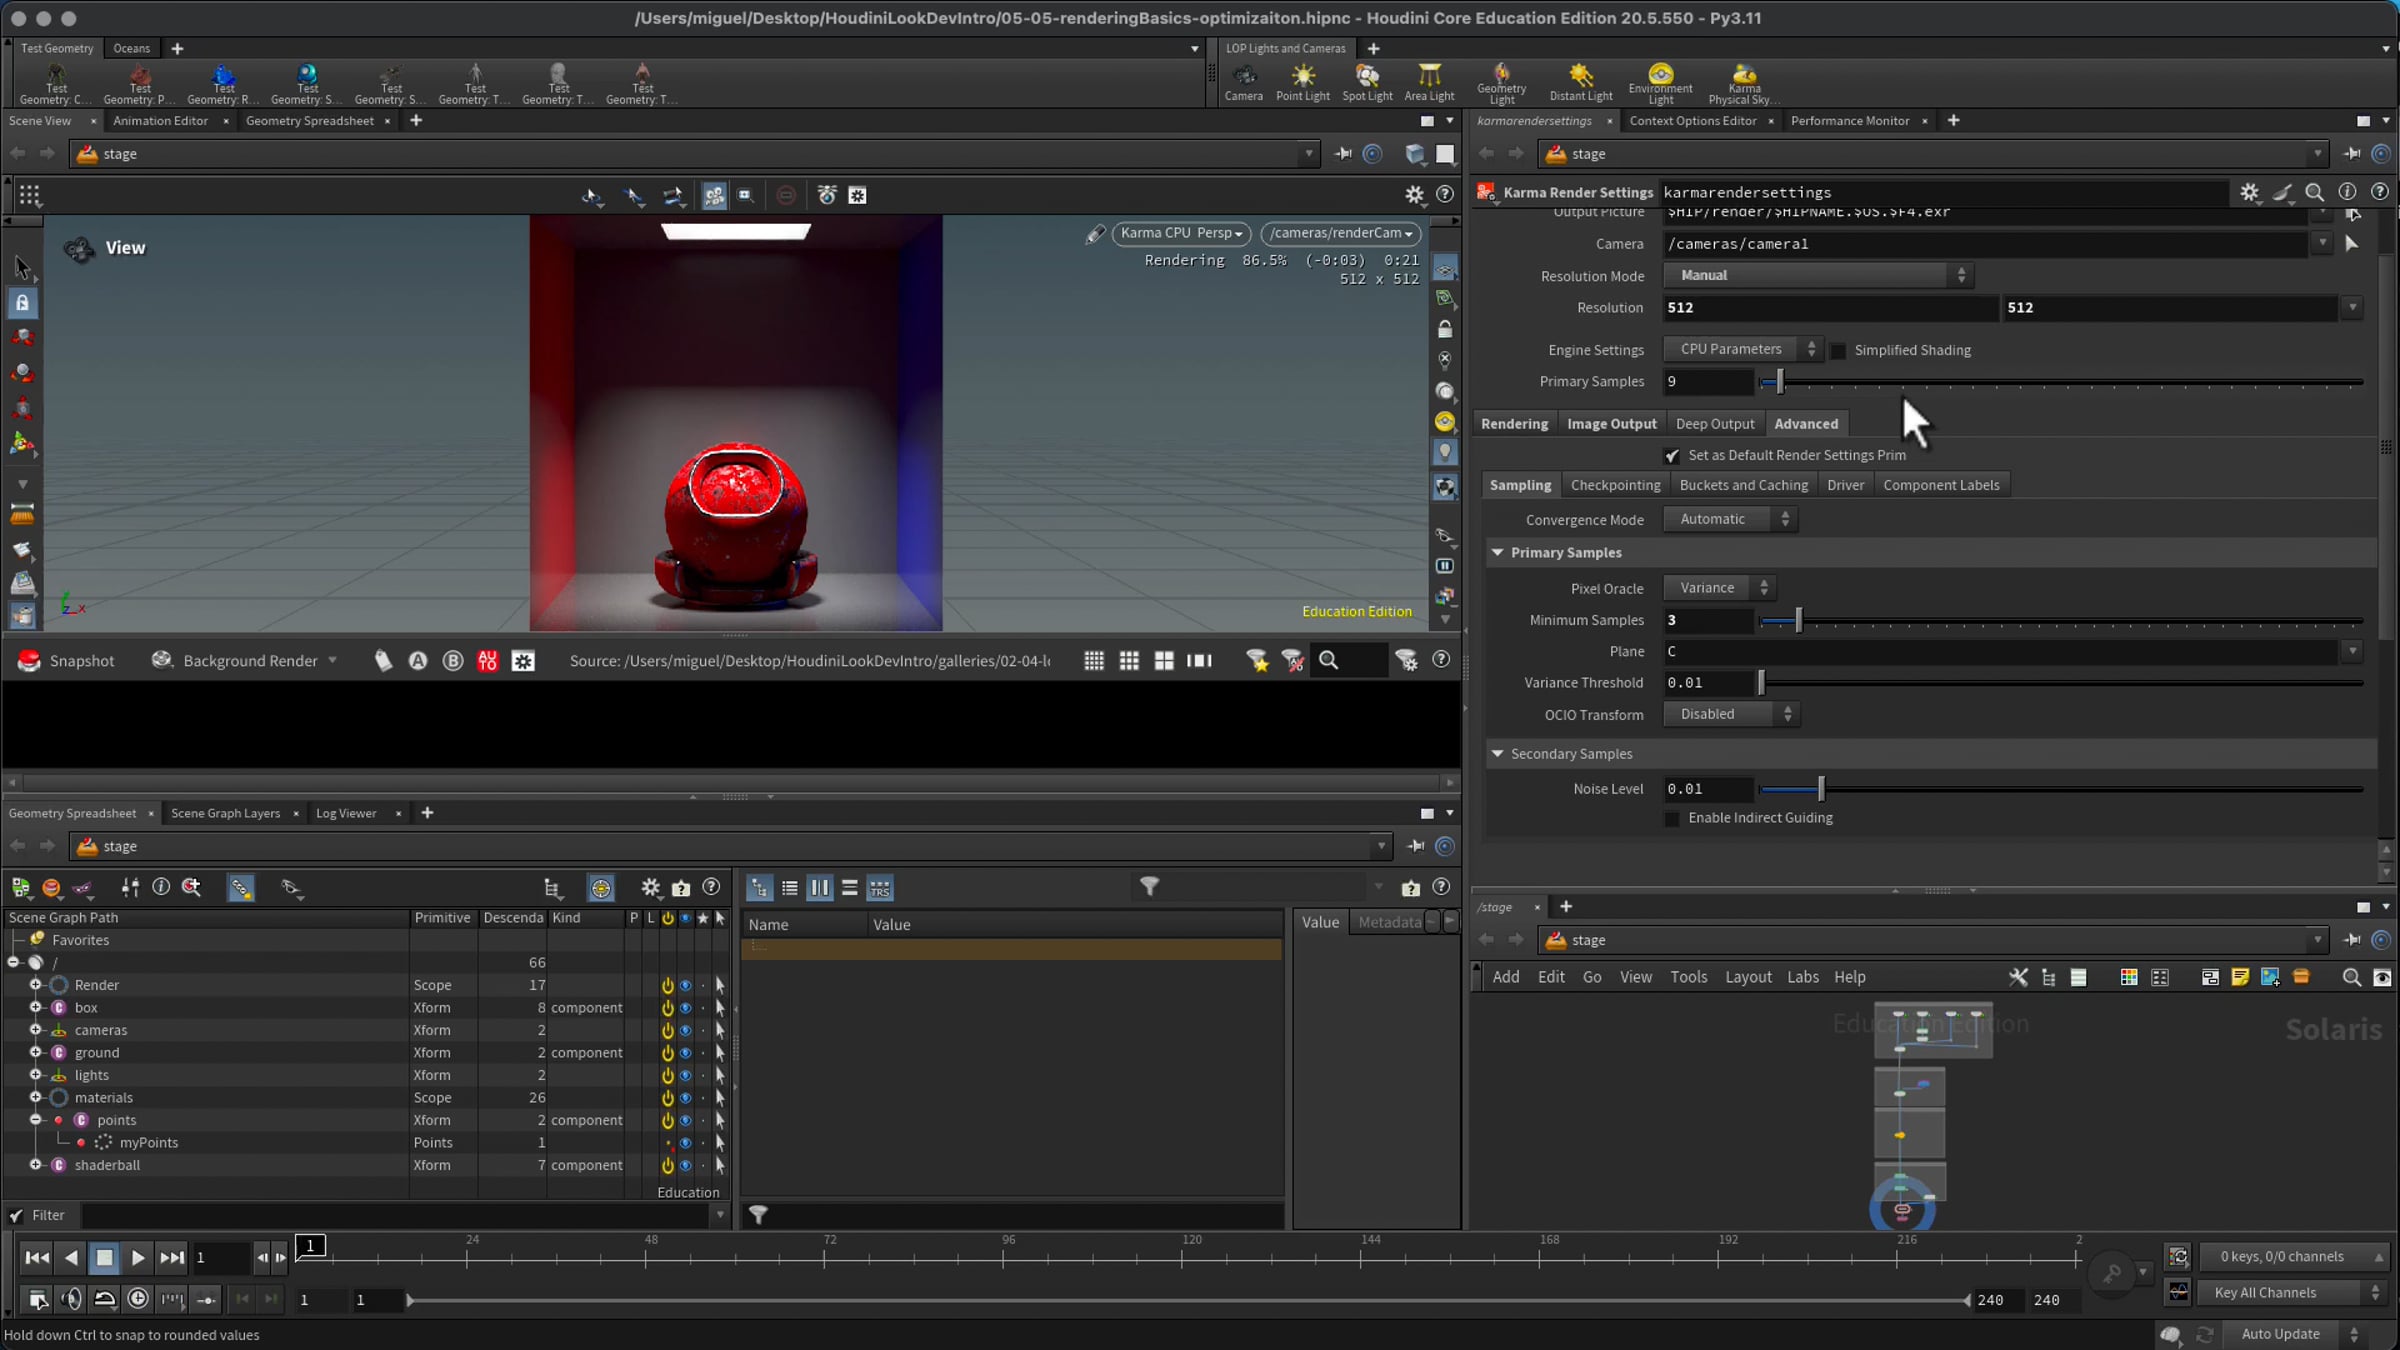
Task: Select the arrow Select tool in viewport
Action: [x=22, y=267]
